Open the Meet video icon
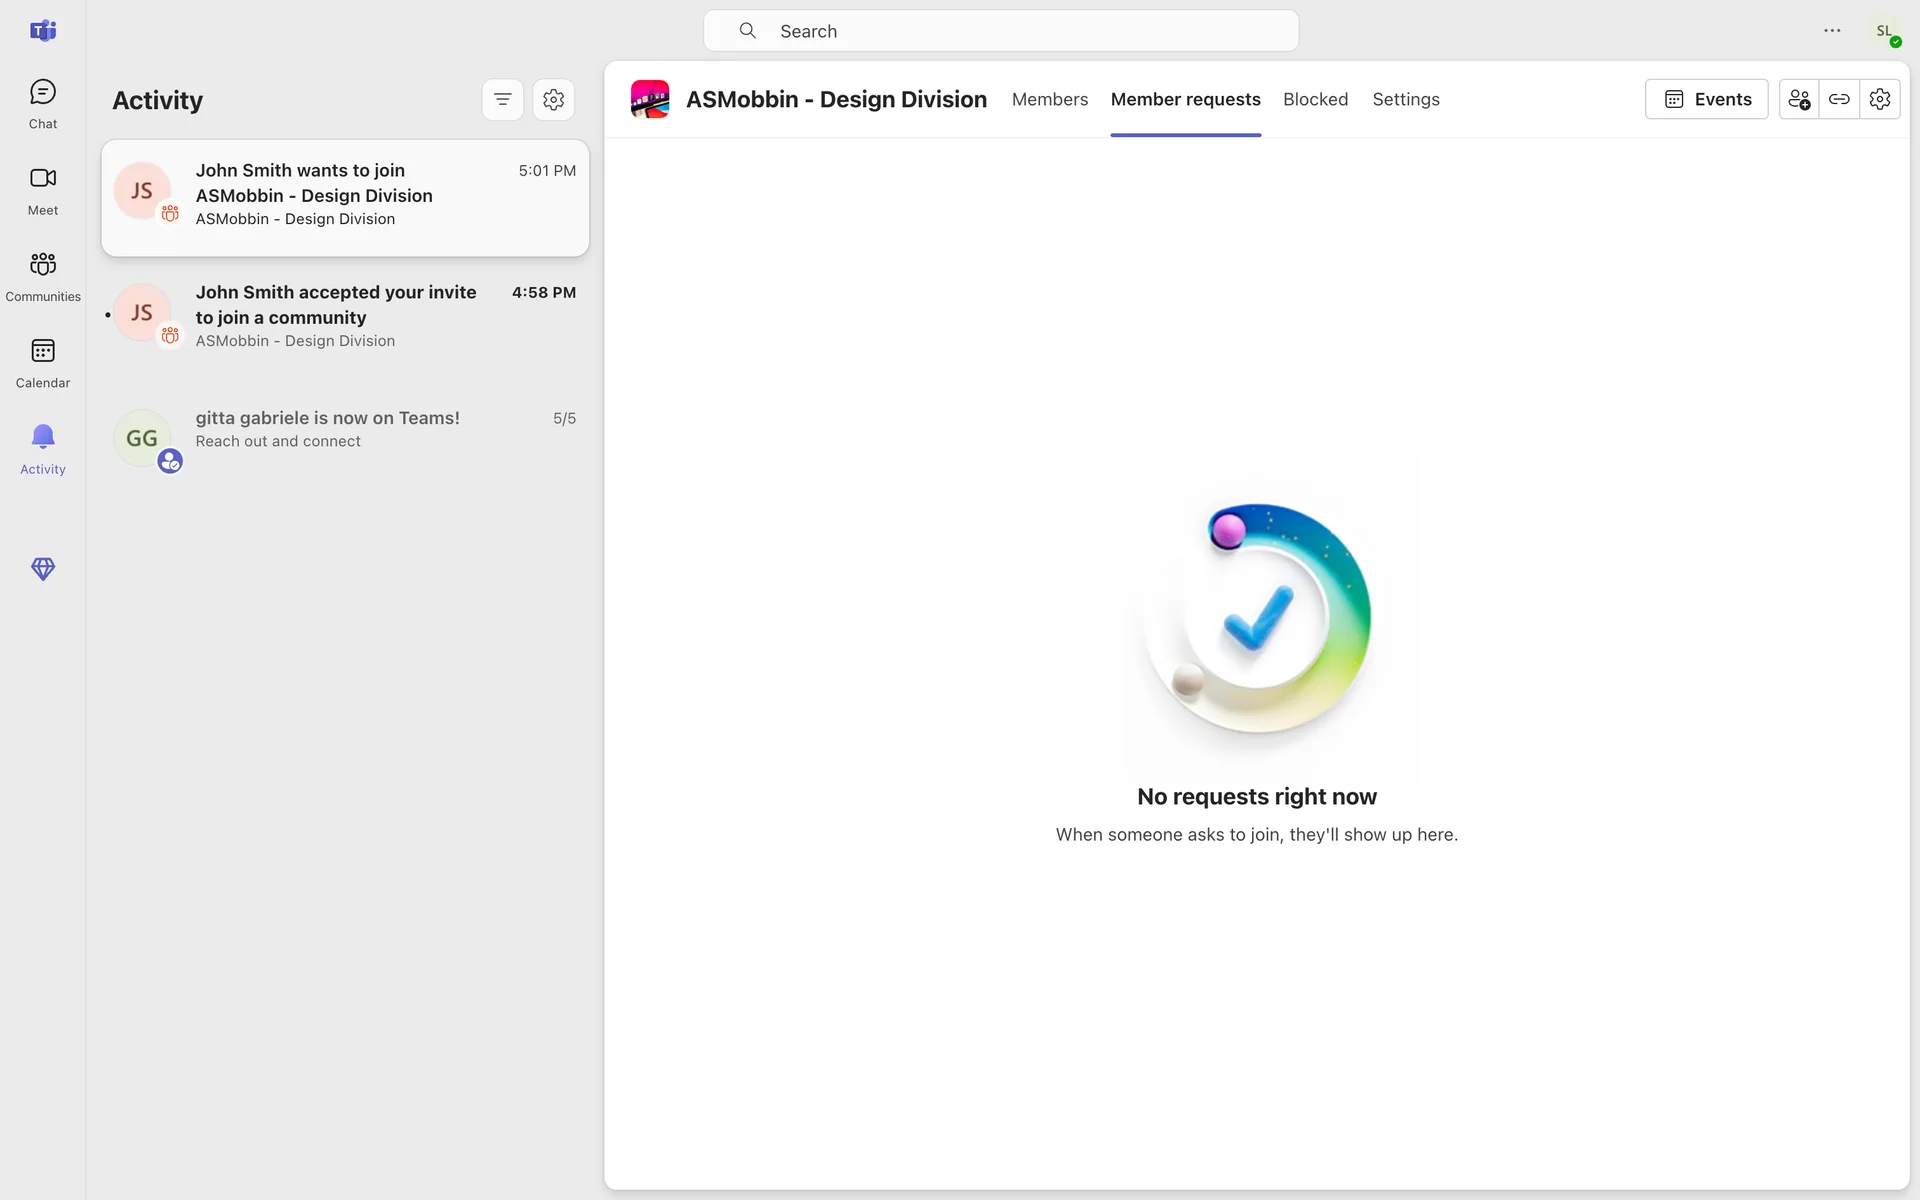 (x=42, y=190)
